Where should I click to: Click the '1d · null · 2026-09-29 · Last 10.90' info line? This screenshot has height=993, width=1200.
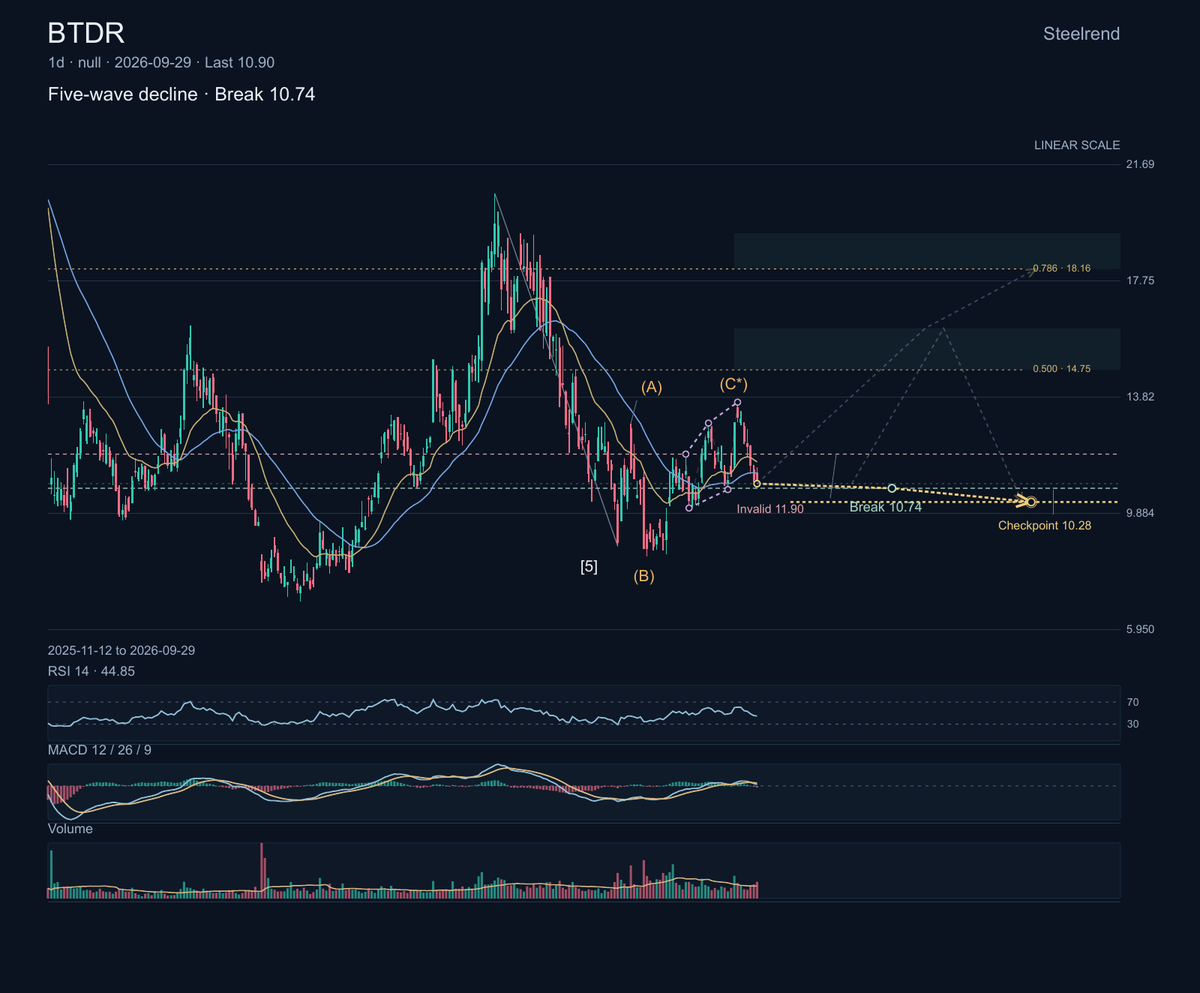161,62
